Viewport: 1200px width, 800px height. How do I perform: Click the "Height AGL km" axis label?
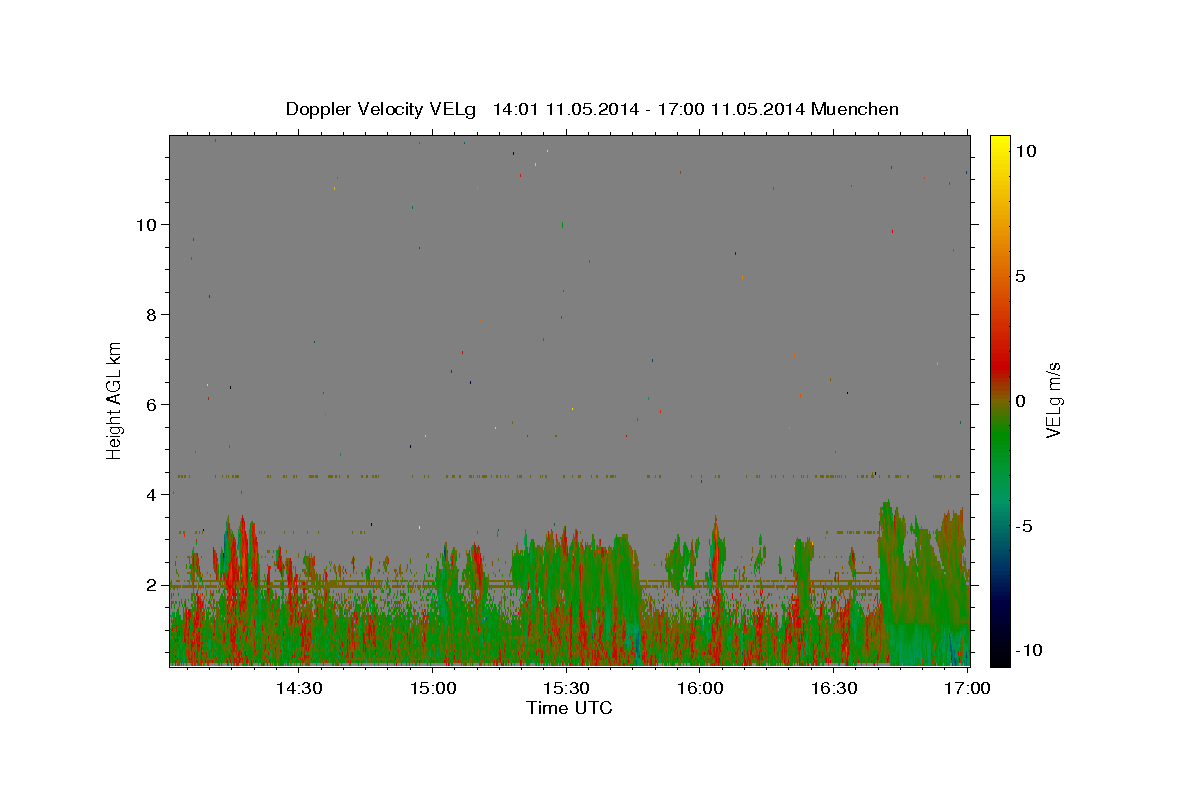(x=115, y=399)
